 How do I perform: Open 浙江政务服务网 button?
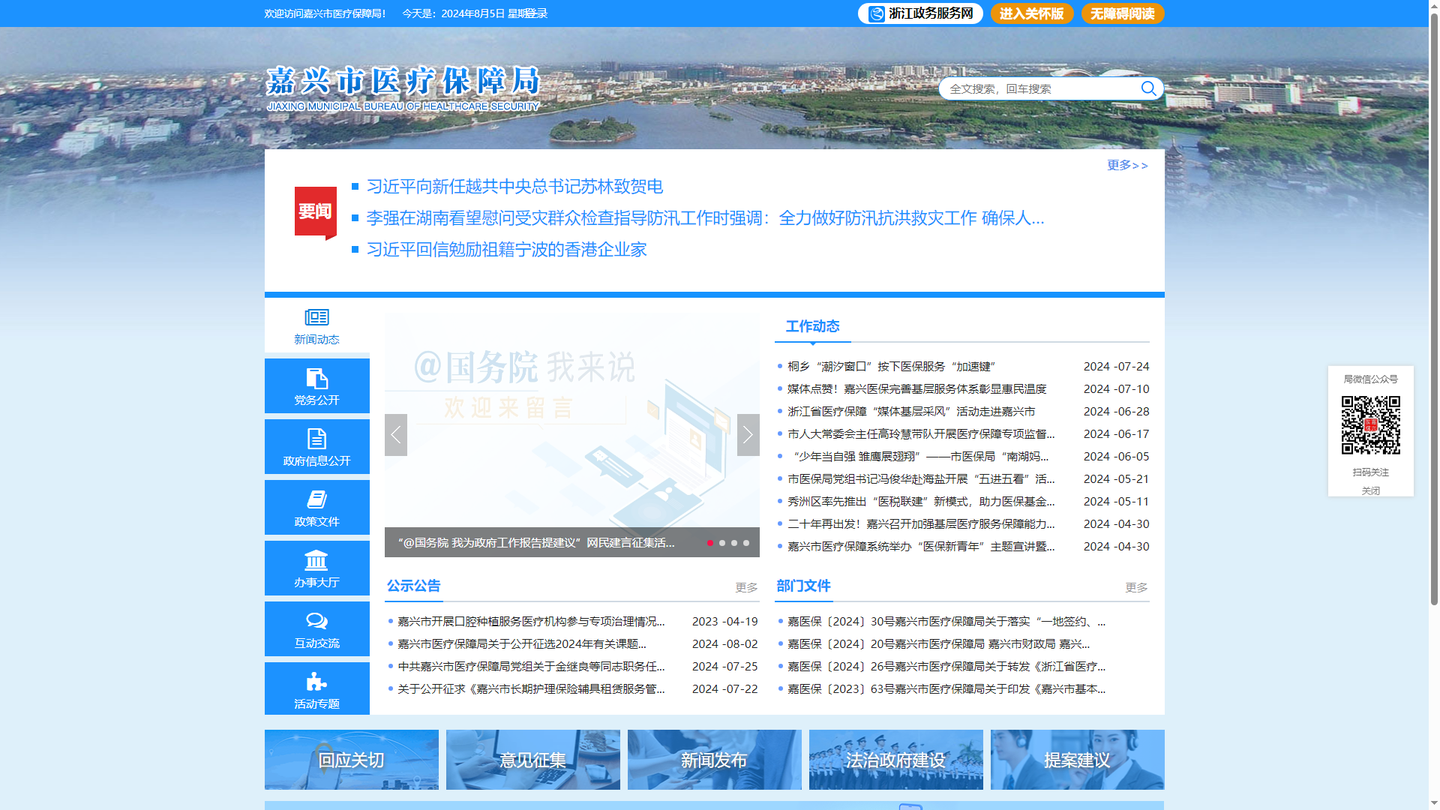[x=921, y=13]
